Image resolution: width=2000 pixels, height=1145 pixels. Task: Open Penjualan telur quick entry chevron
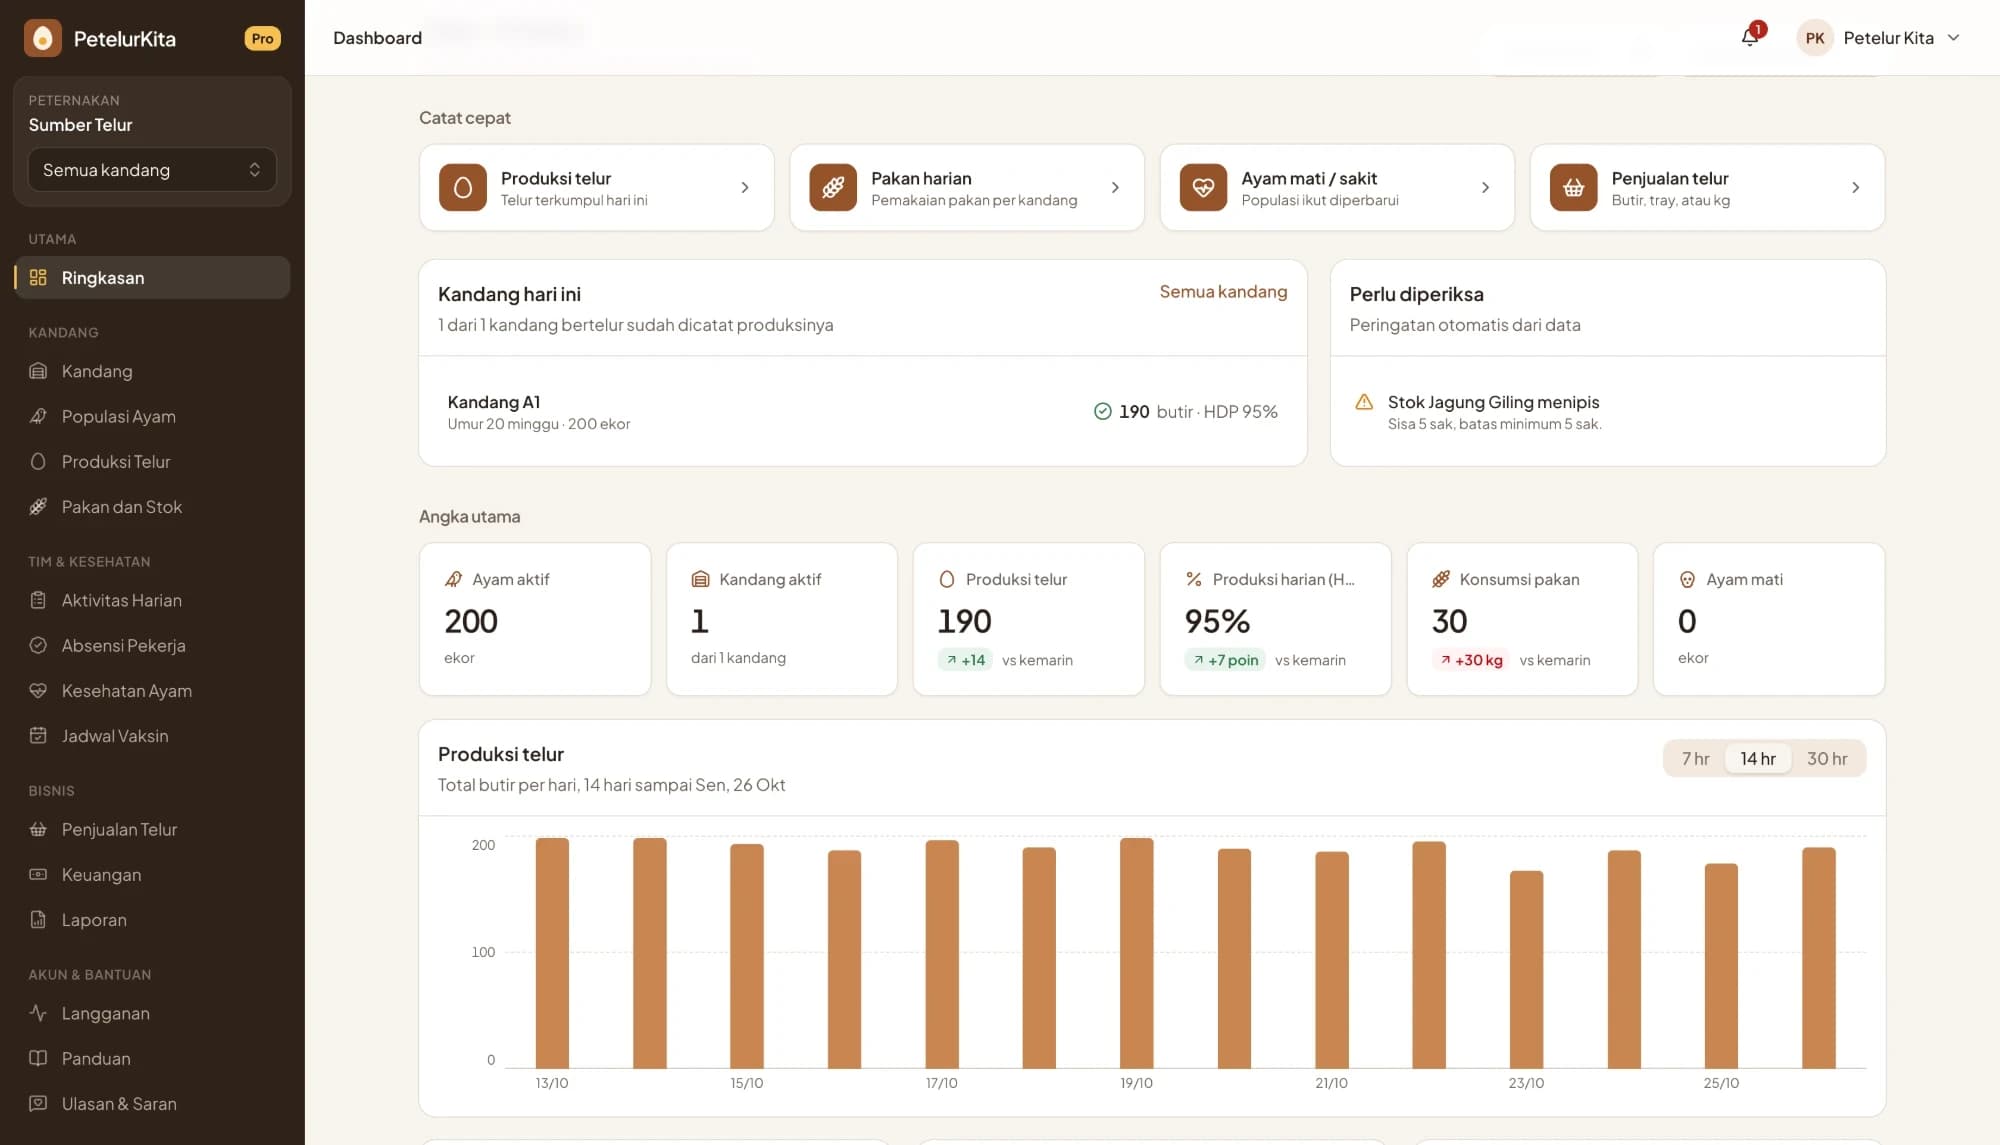click(x=1855, y=187)
